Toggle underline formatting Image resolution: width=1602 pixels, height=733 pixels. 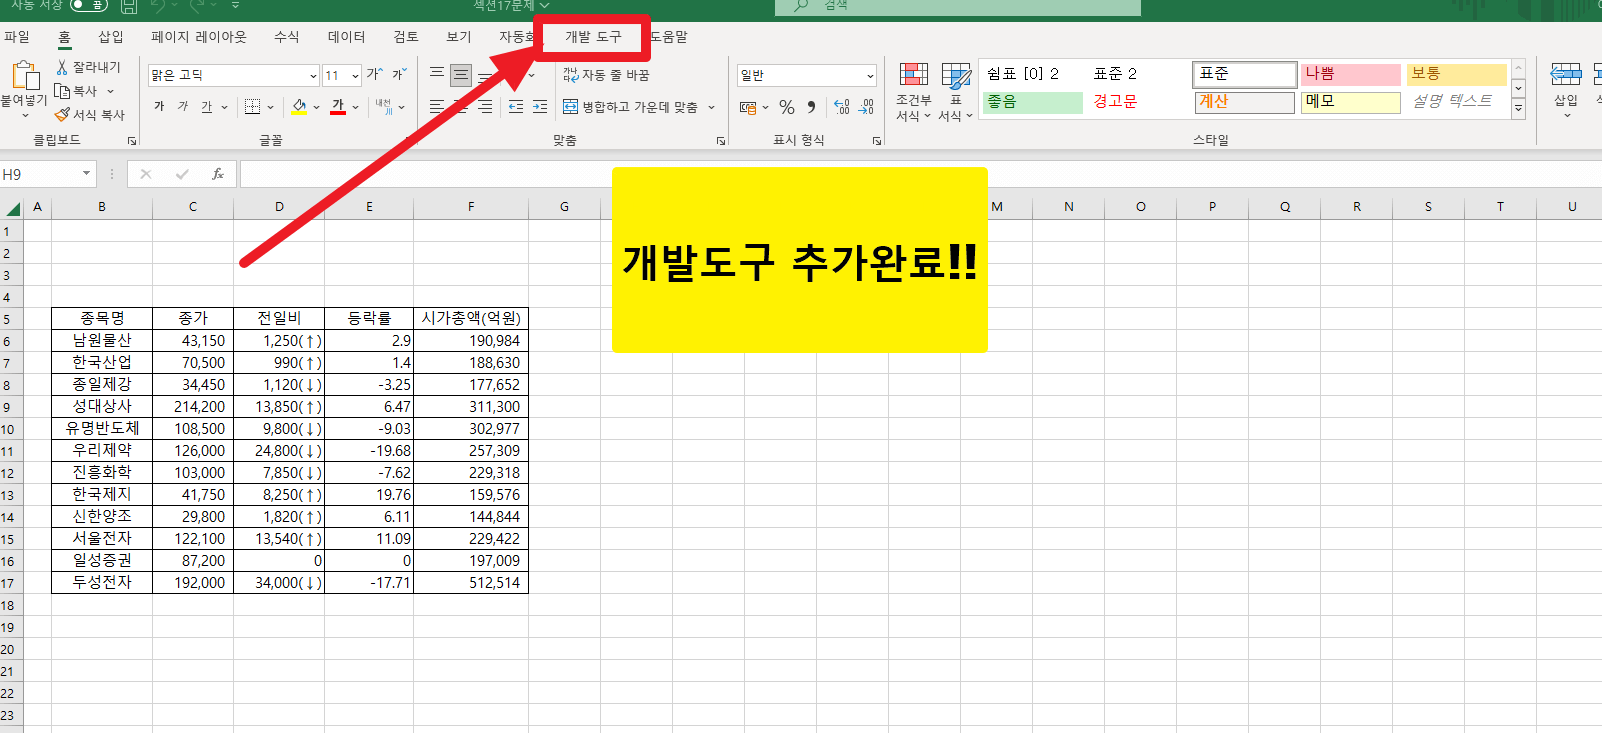point(206,107)
